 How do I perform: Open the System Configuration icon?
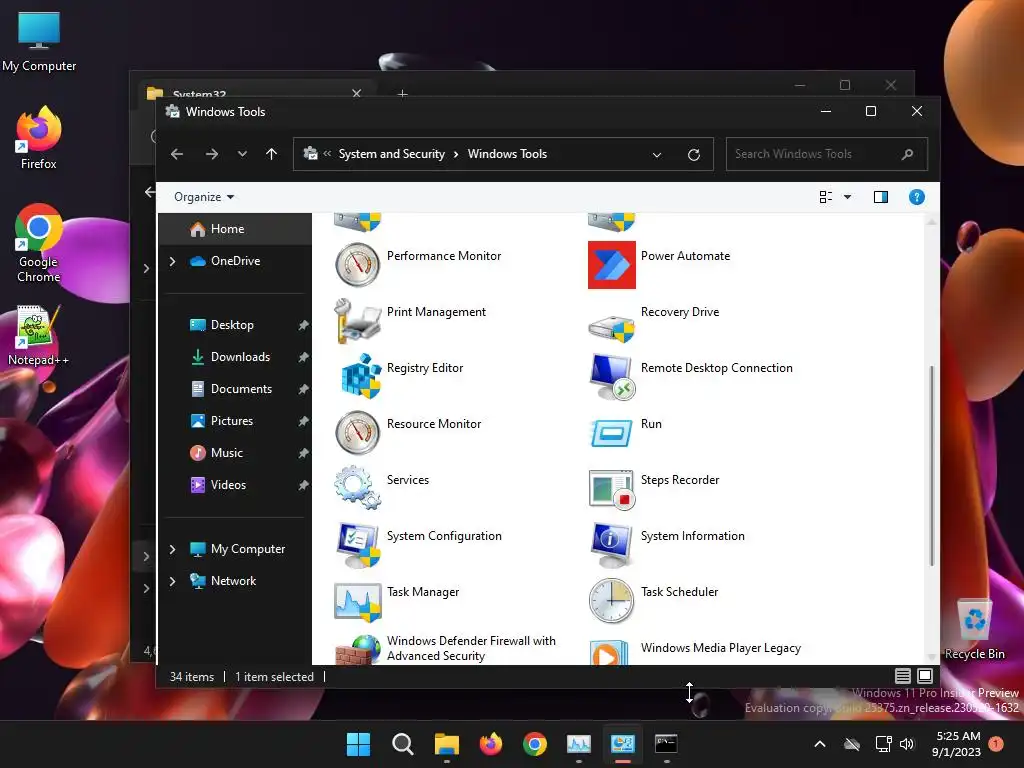(x=358, y=545)
